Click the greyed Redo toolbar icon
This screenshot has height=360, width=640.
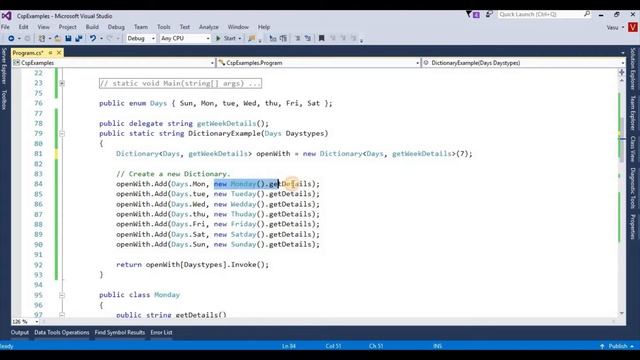[x=109, y=38]
